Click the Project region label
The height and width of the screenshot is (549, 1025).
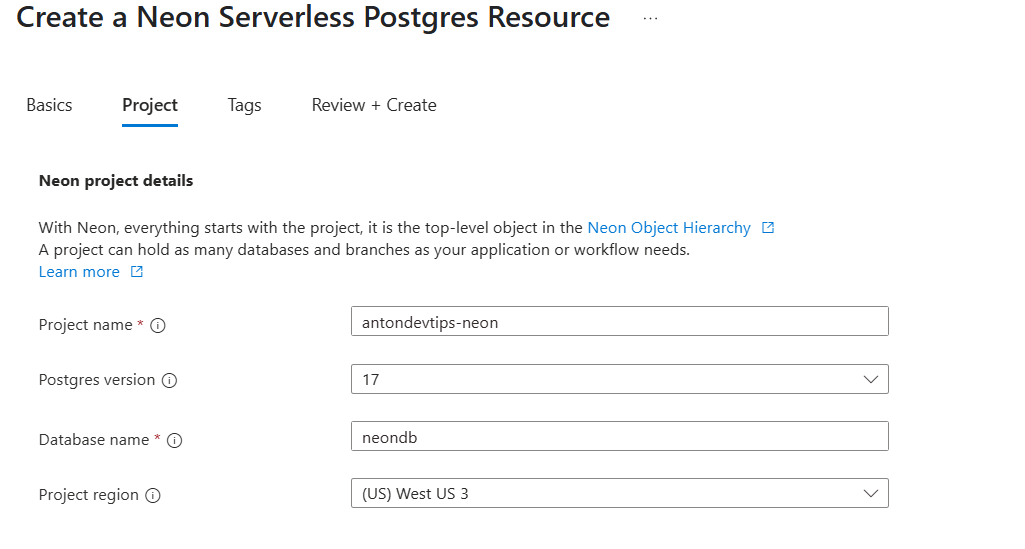[88, 495]
